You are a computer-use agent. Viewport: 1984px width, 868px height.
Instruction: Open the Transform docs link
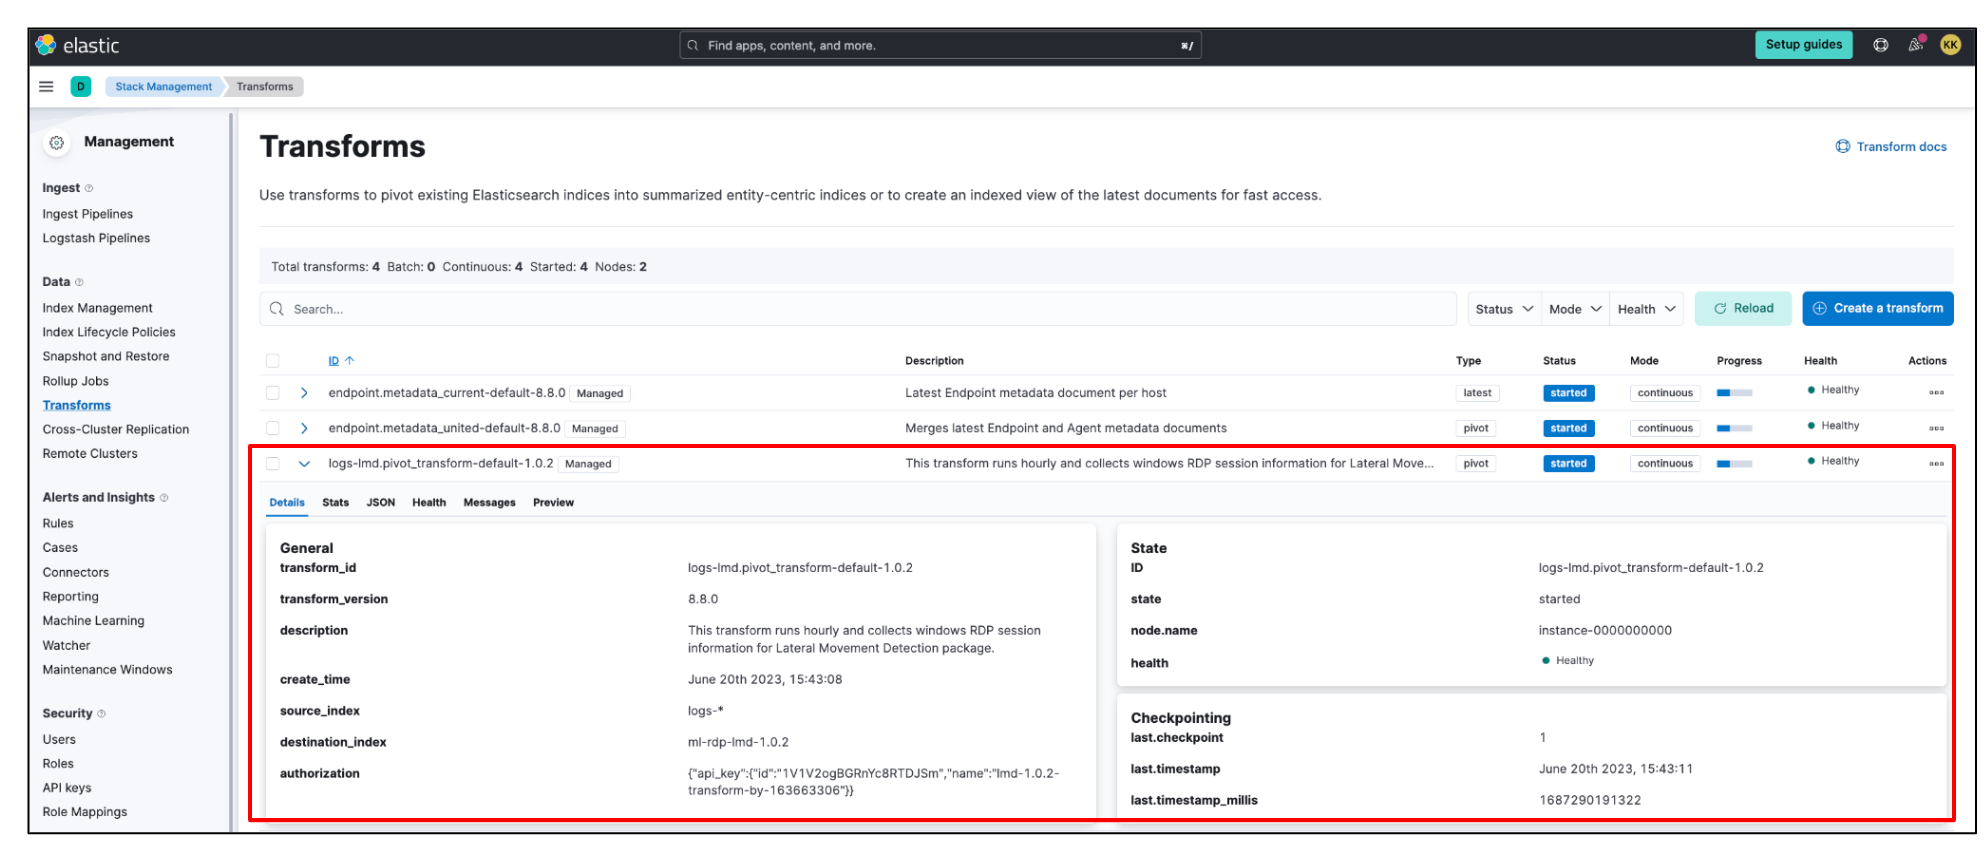[1891, 147]
